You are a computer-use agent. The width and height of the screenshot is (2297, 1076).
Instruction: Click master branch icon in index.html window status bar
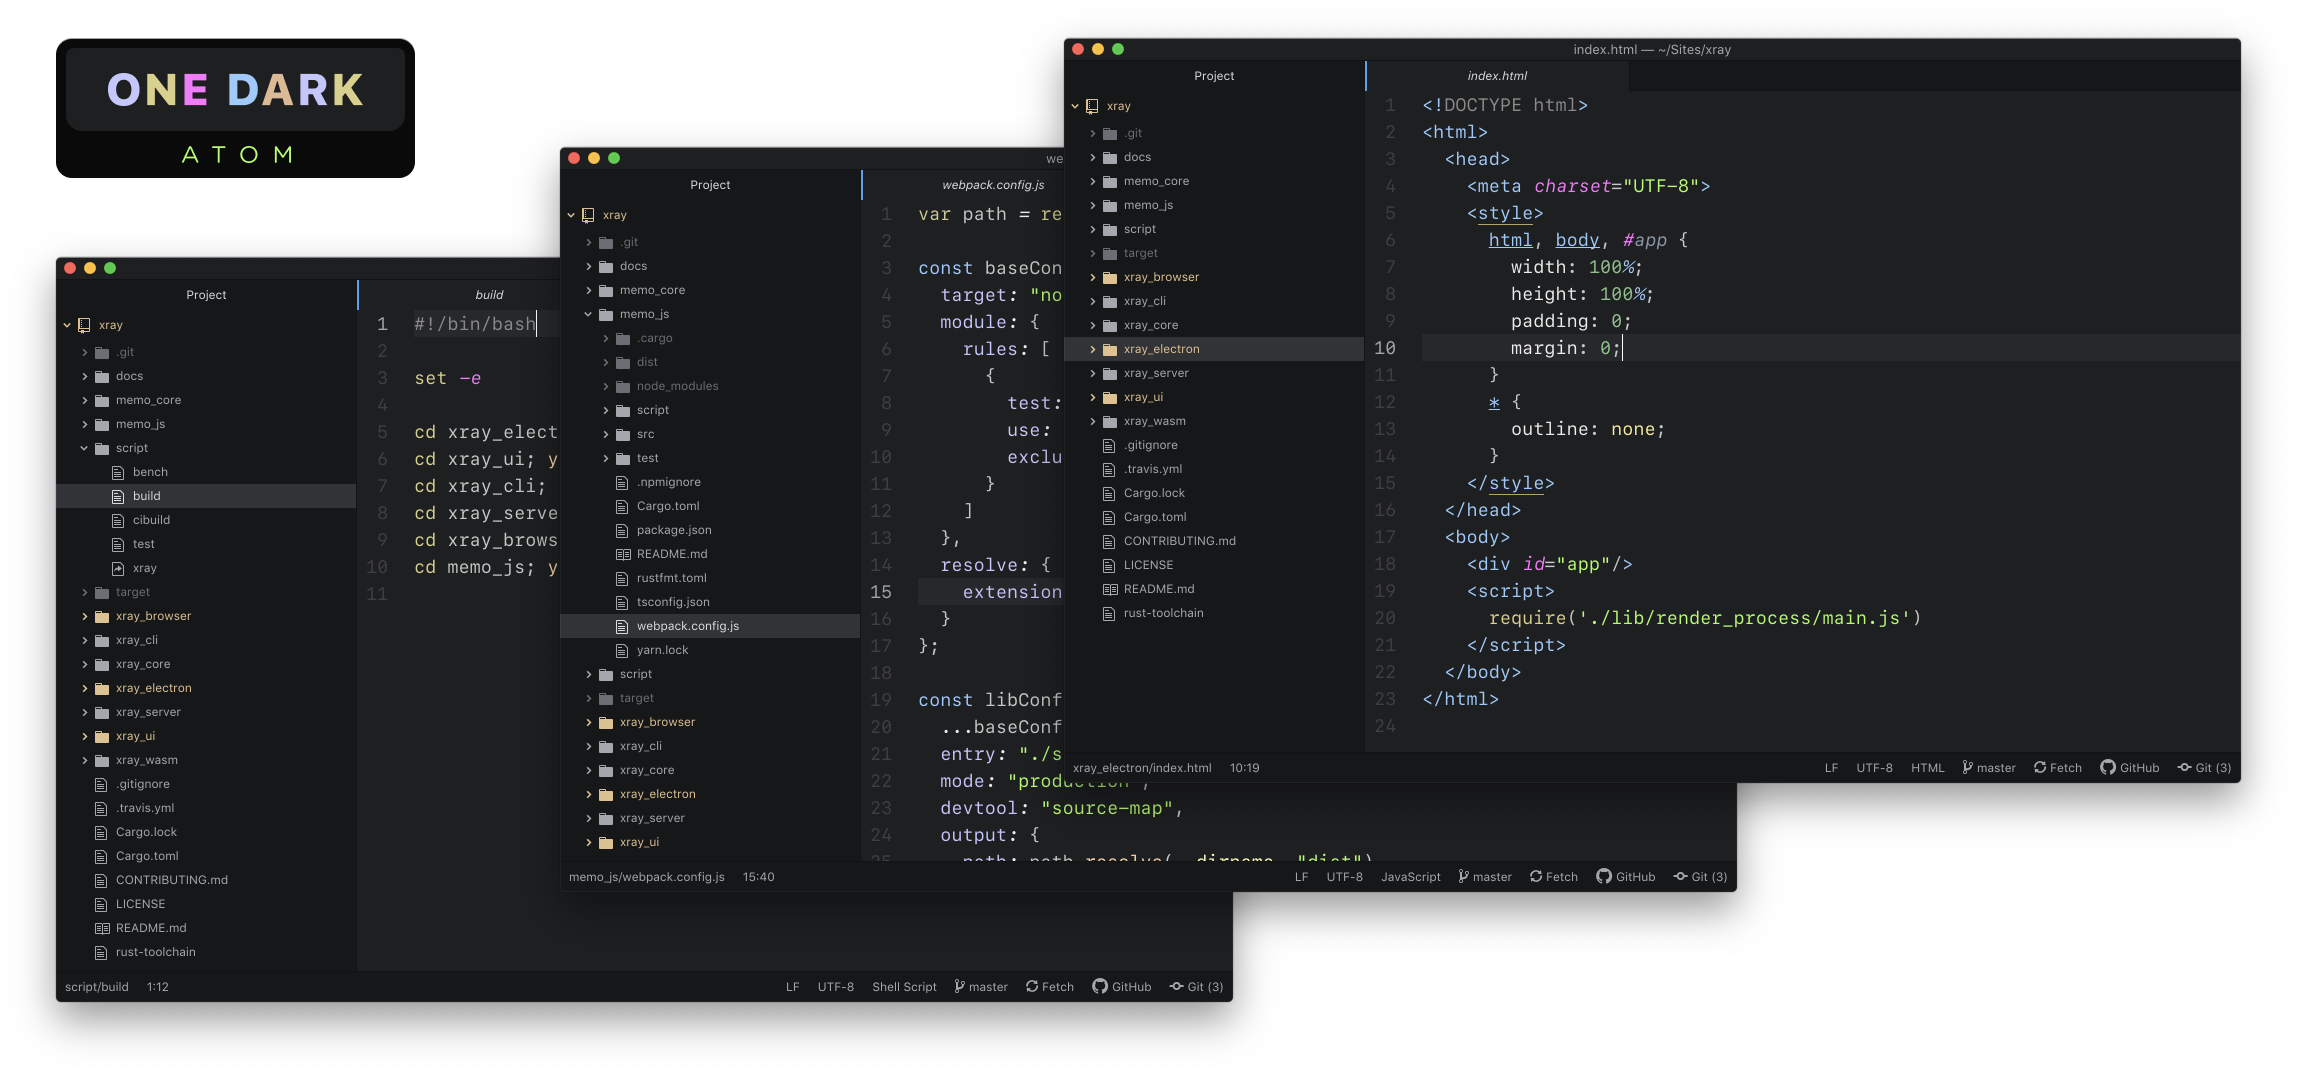(x=1967, y=767)
